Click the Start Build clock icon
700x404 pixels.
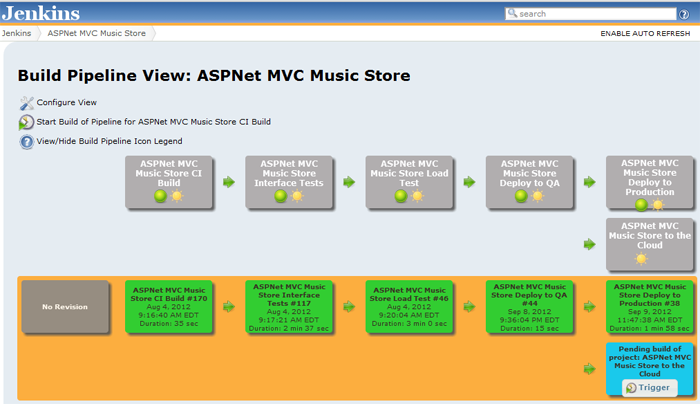click(x=26, y=122)
